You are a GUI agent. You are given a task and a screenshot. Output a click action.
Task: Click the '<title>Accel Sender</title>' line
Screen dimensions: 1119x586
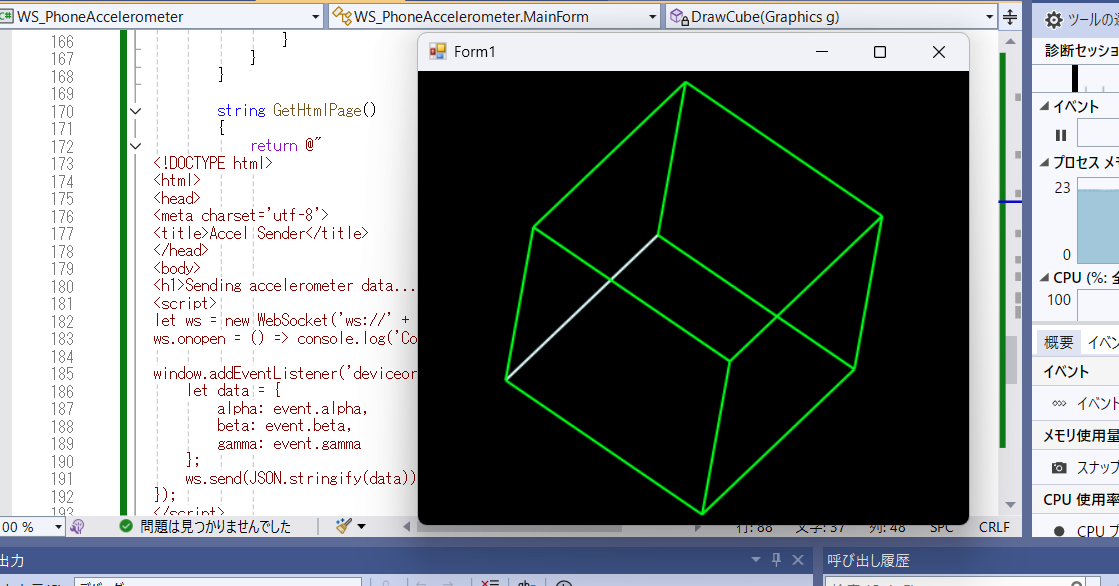click(x=260, y=233)
